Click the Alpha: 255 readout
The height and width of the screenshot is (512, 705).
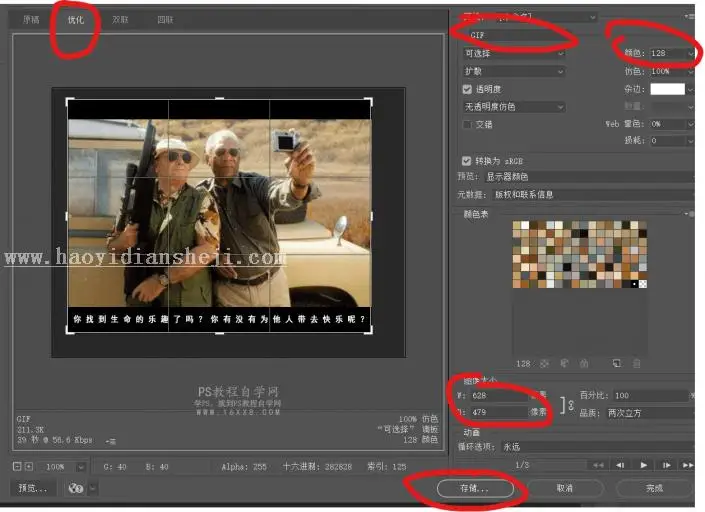click(244, 467)
